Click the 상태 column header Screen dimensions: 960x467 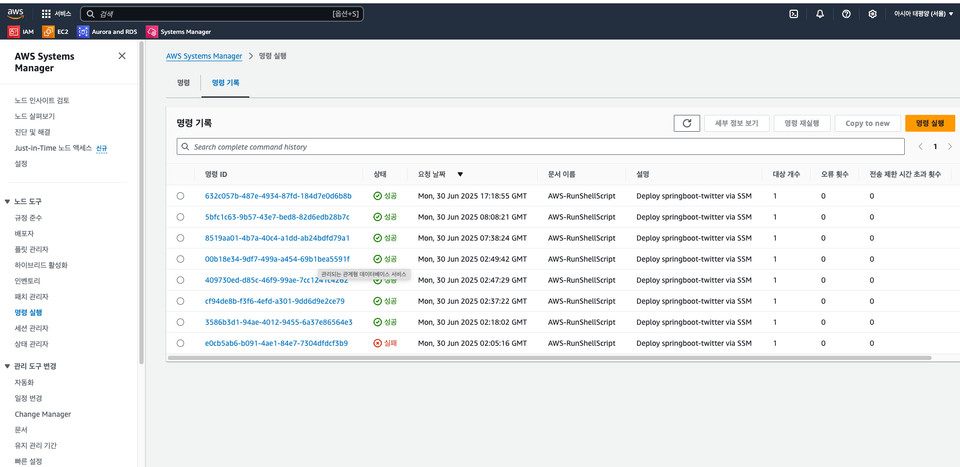380,174
